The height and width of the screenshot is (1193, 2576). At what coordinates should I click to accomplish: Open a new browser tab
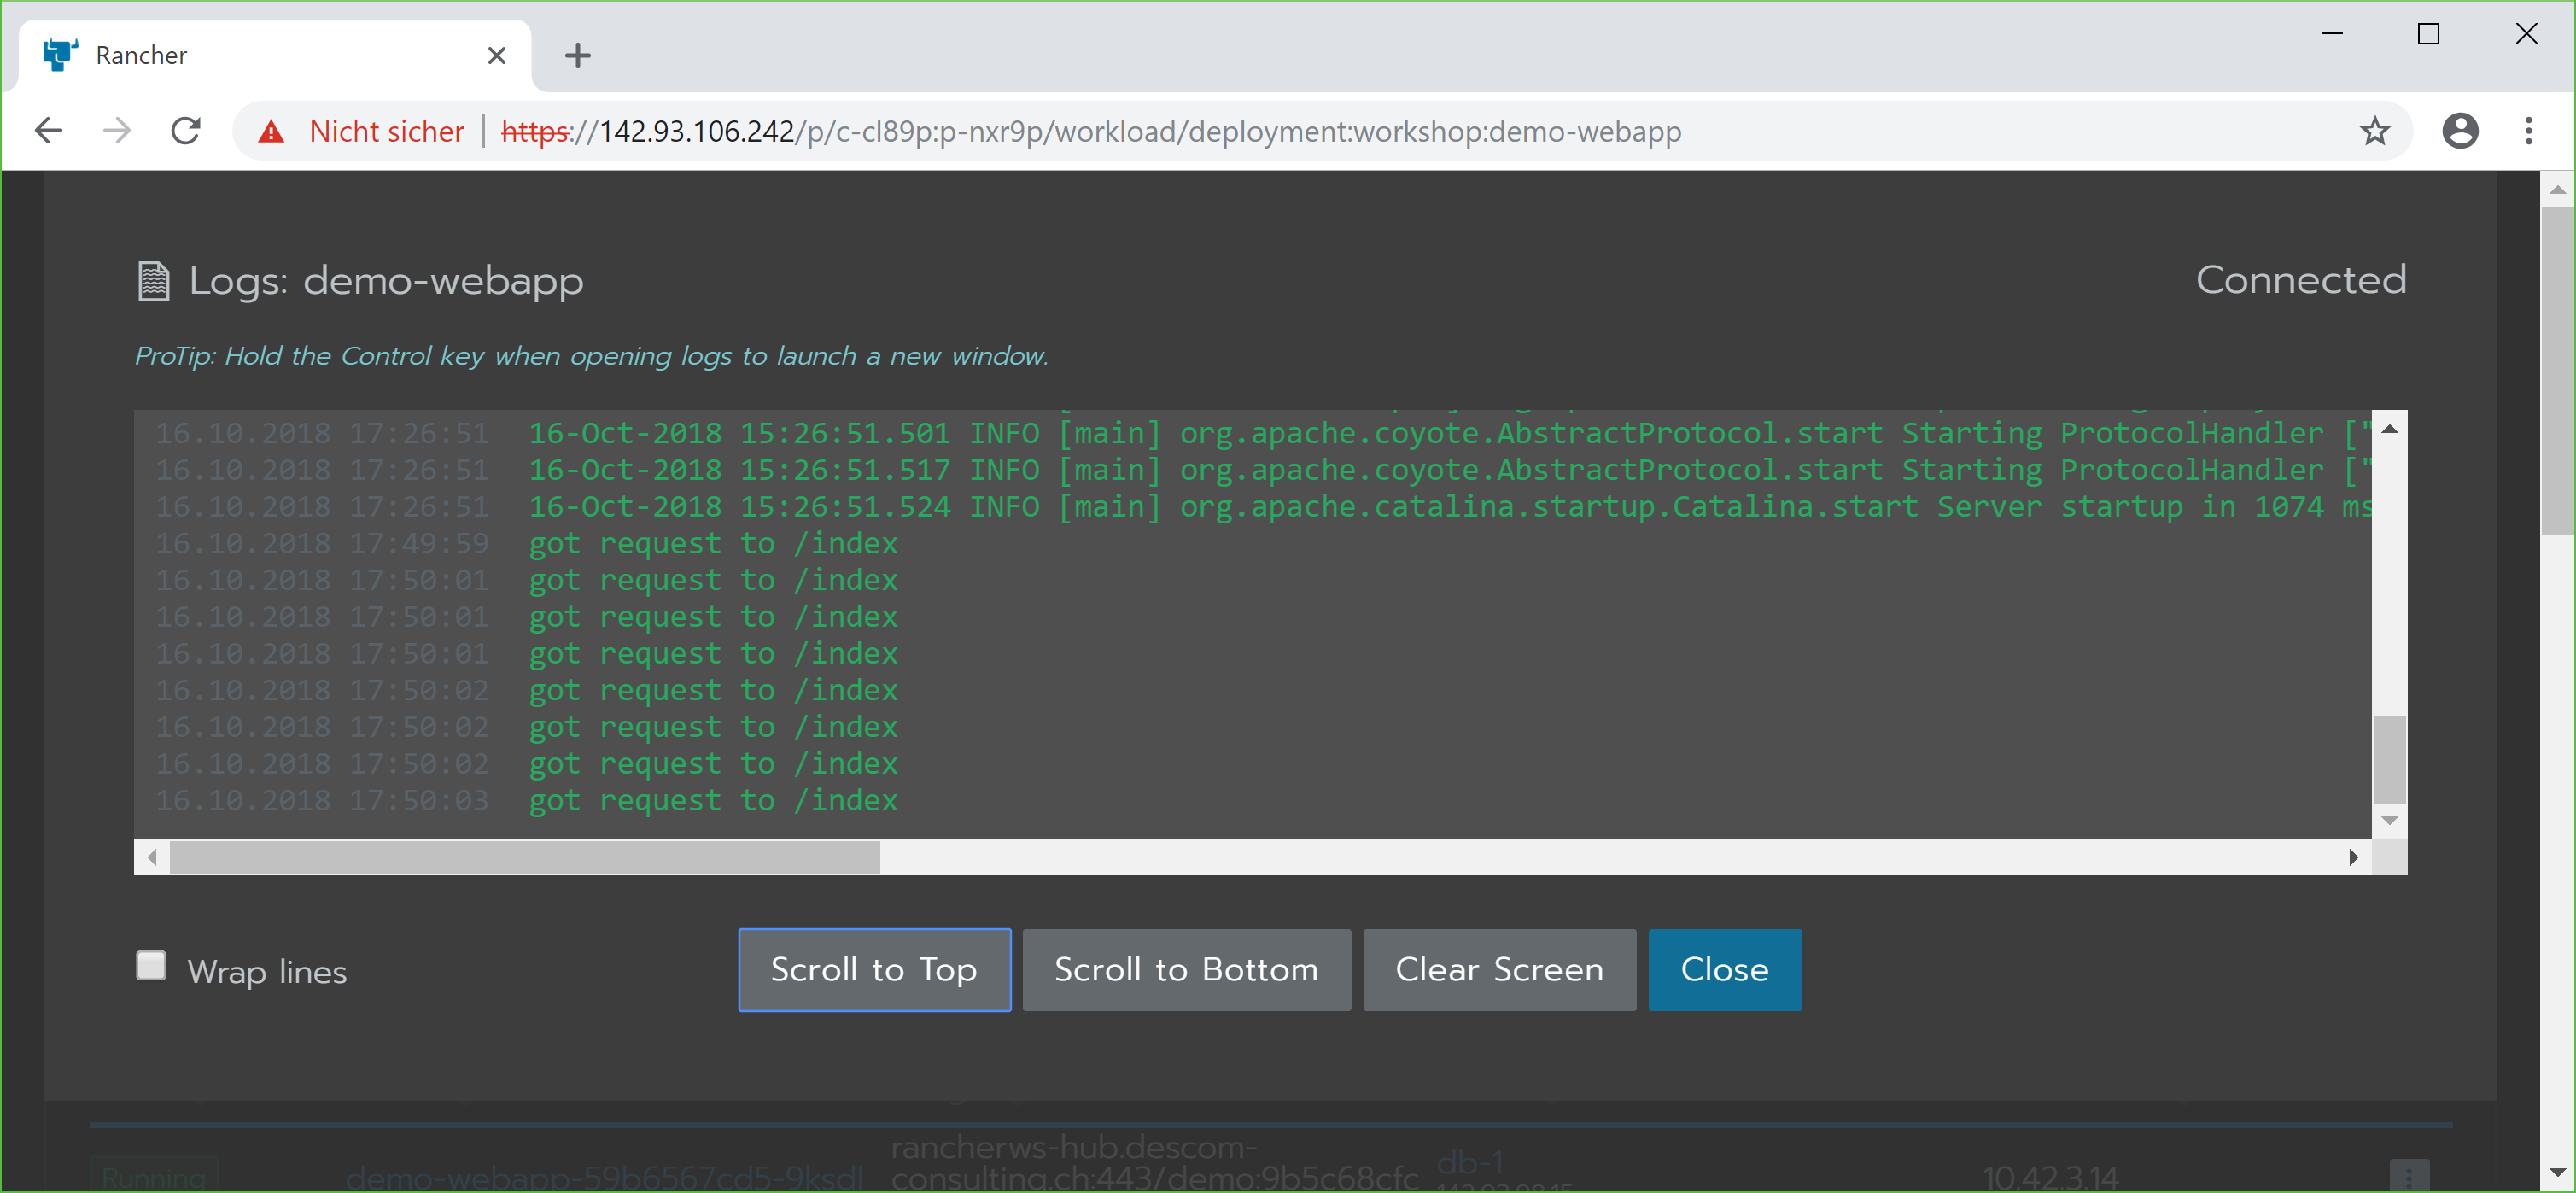point(578,55)
